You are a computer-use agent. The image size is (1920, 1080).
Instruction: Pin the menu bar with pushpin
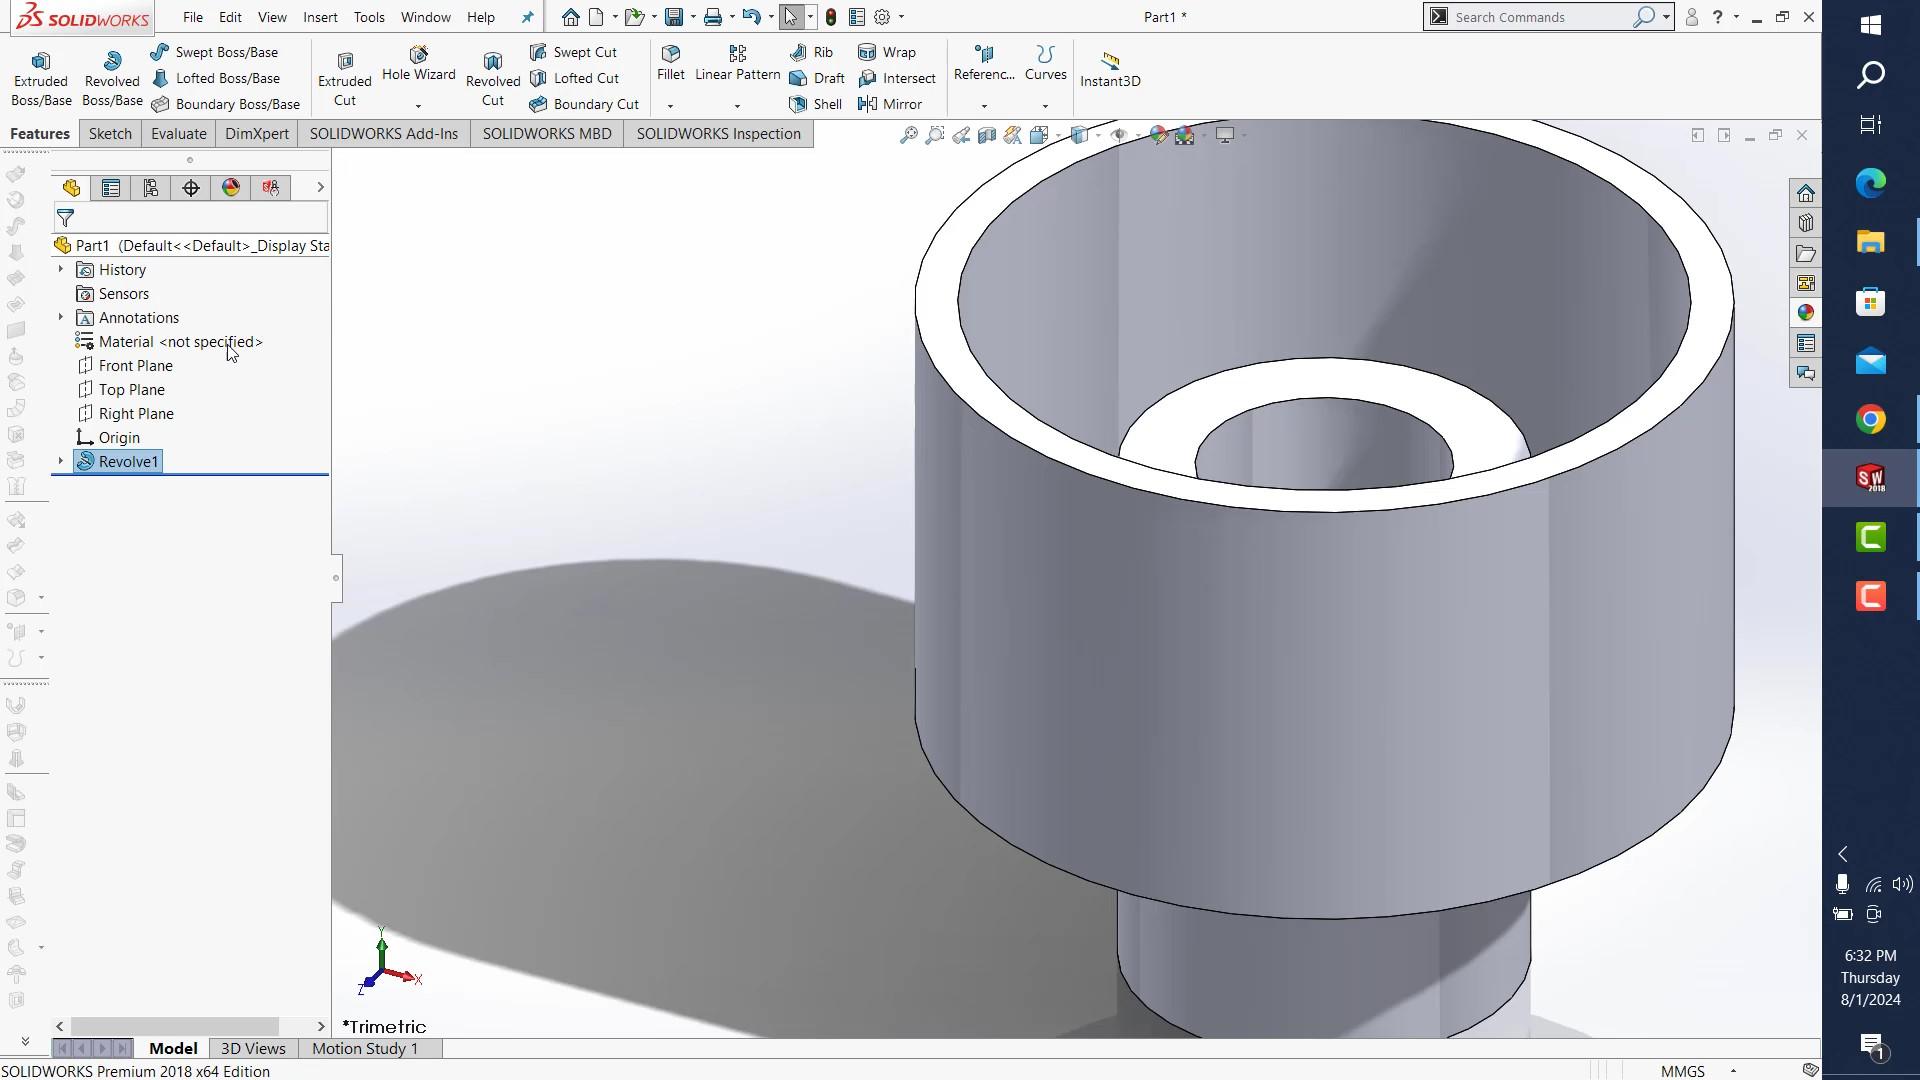tap(527, 17)
